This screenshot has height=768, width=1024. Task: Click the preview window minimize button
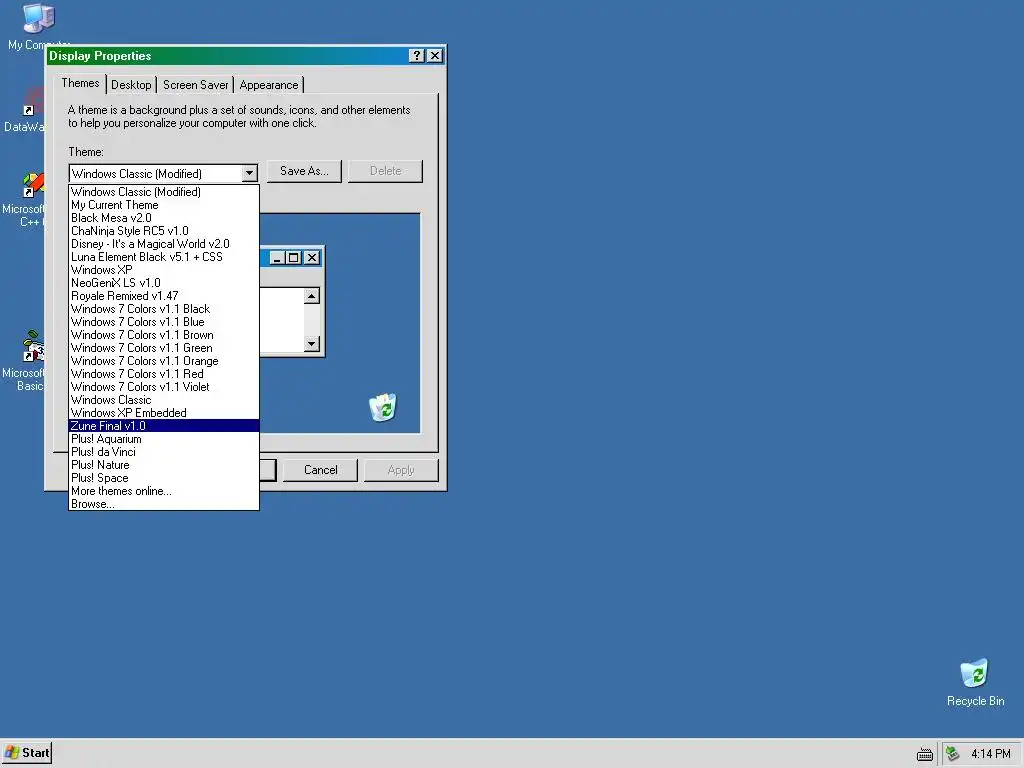(277, 258)
